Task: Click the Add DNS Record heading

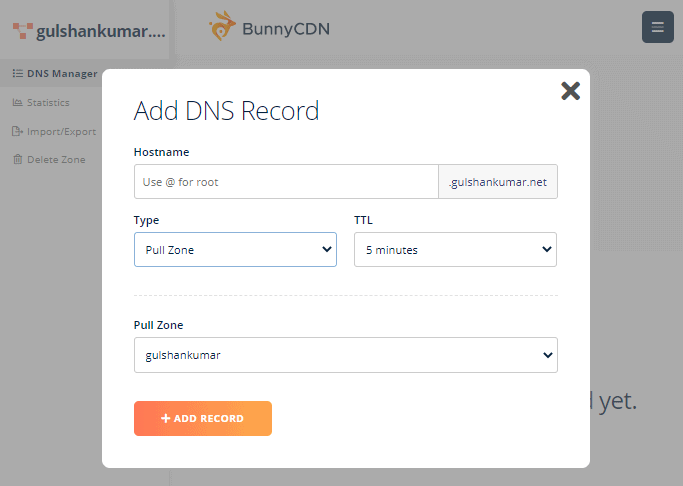Action: (x=227, y=111)
